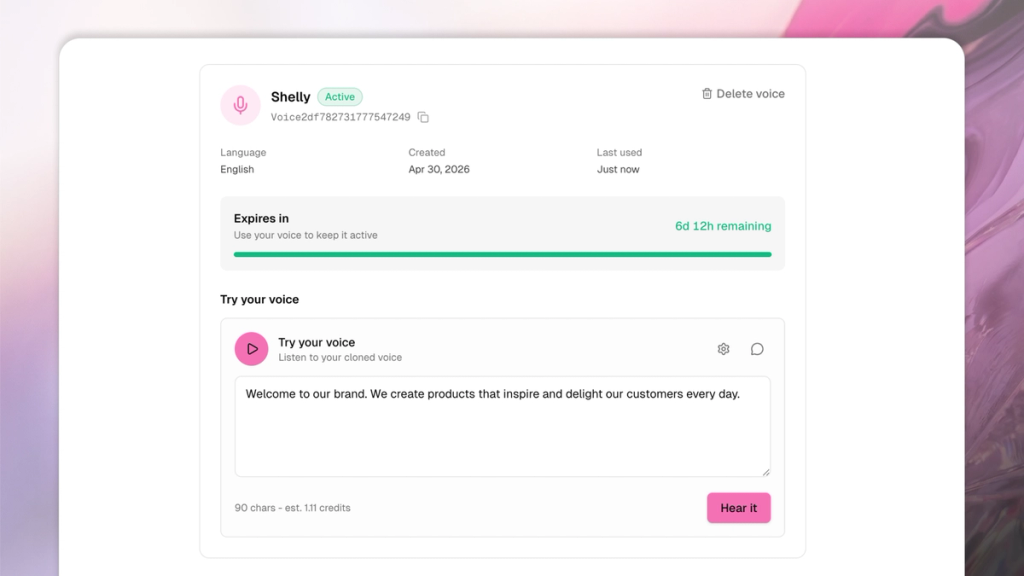
Task: Select the pink microphone avatar for Shelly
Action: [x=239, y=105]
